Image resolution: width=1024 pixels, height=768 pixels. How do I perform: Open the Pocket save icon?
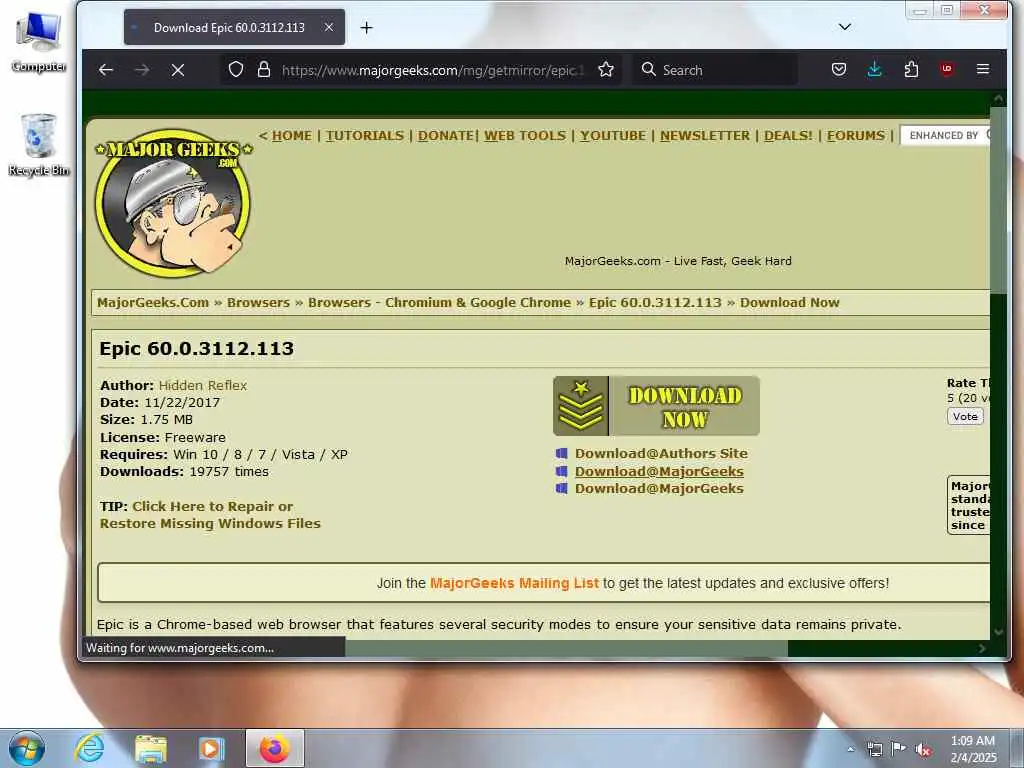(839, 69)
